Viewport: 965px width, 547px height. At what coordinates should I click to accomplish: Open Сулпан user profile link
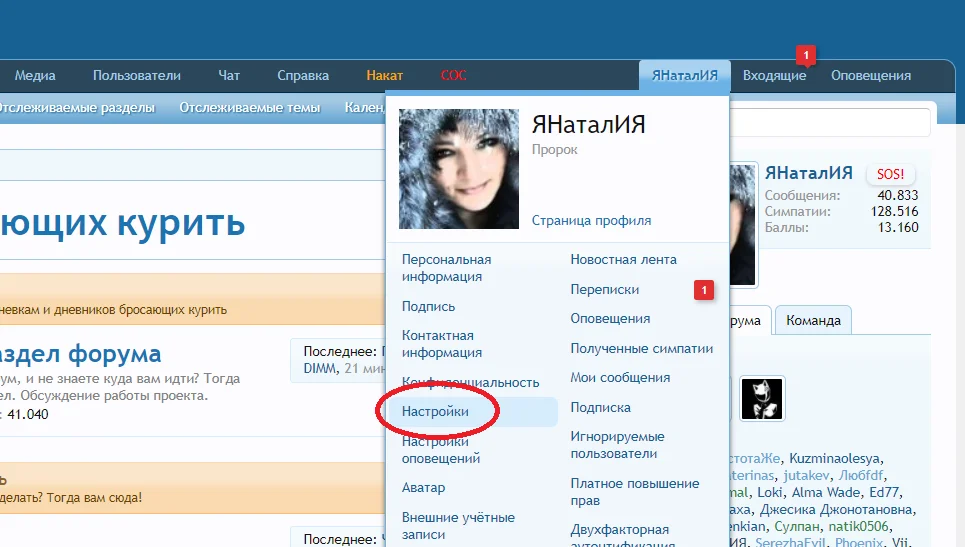(x=797, y=527)
